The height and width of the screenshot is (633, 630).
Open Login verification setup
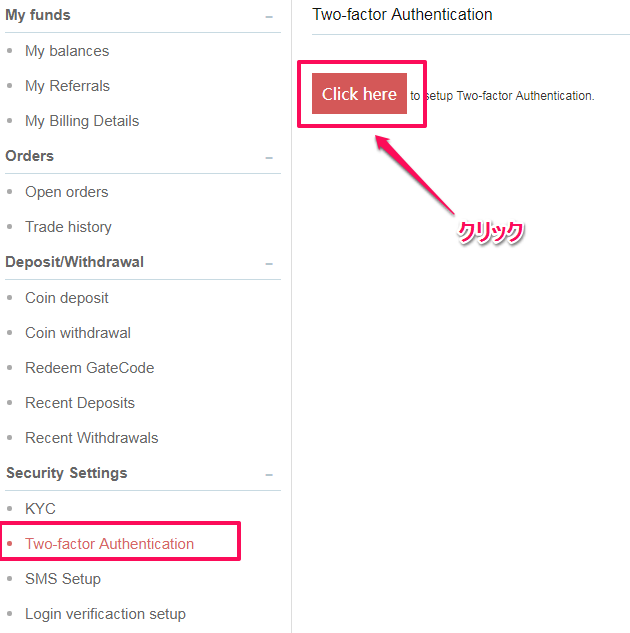pos(105,614)
